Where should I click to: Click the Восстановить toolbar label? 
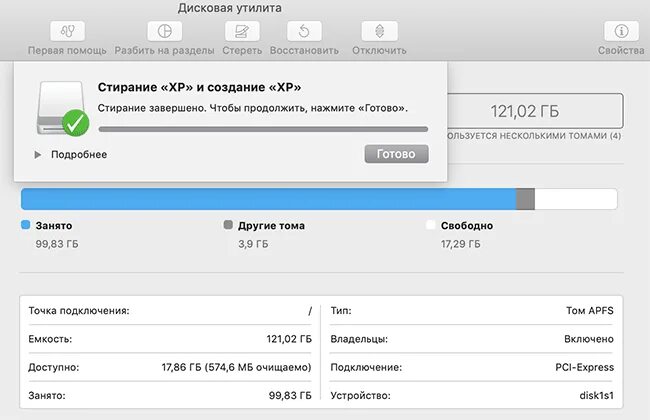pos(304,51)
